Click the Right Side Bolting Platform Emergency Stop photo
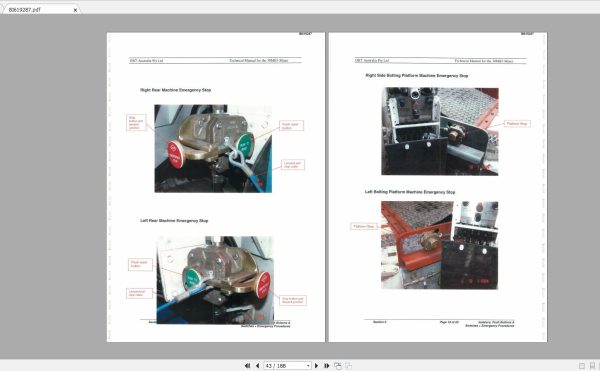 (440, 131)
